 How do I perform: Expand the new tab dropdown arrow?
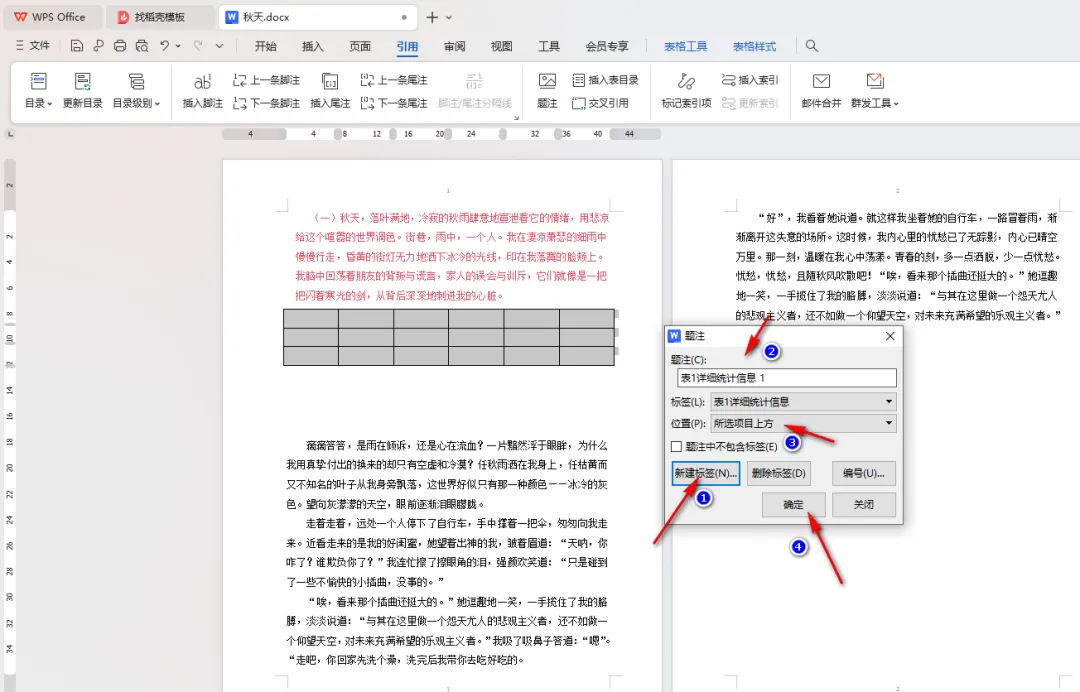[x=449, y=17]
